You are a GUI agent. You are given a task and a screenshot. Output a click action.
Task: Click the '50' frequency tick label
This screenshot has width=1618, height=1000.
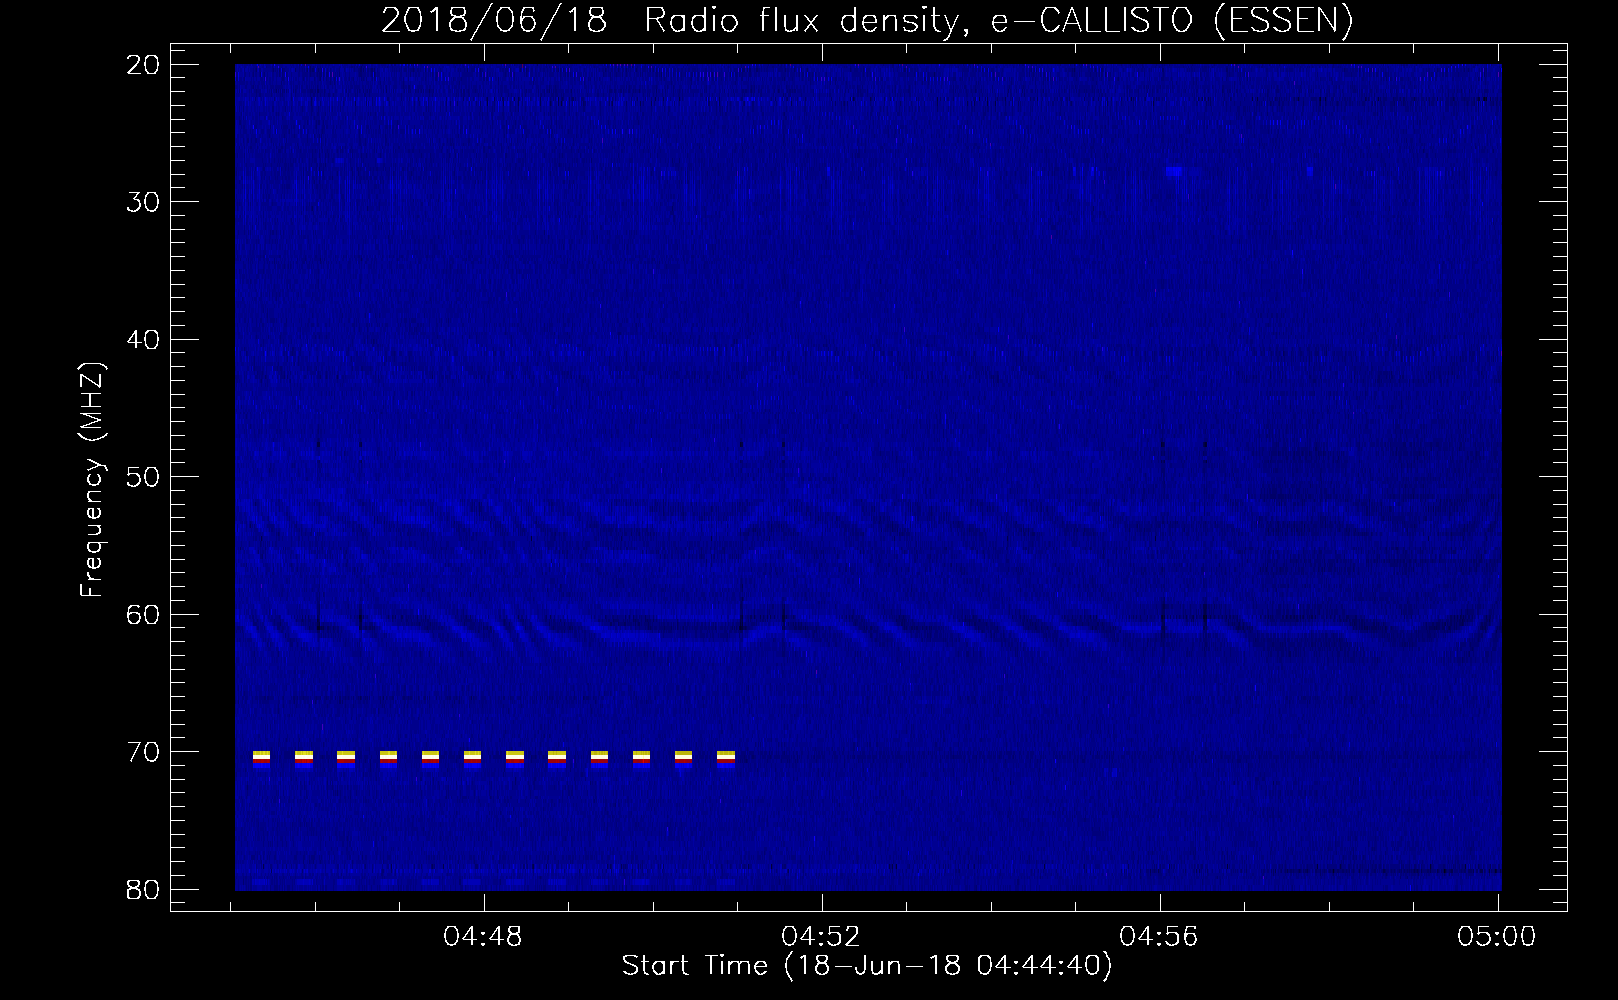(x=144, y=477)
